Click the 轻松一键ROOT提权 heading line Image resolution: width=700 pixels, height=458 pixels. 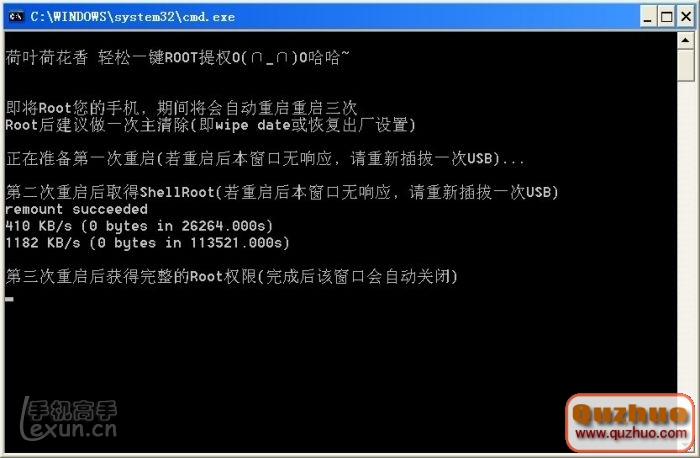pyautogui.click(x=177, y=58)
